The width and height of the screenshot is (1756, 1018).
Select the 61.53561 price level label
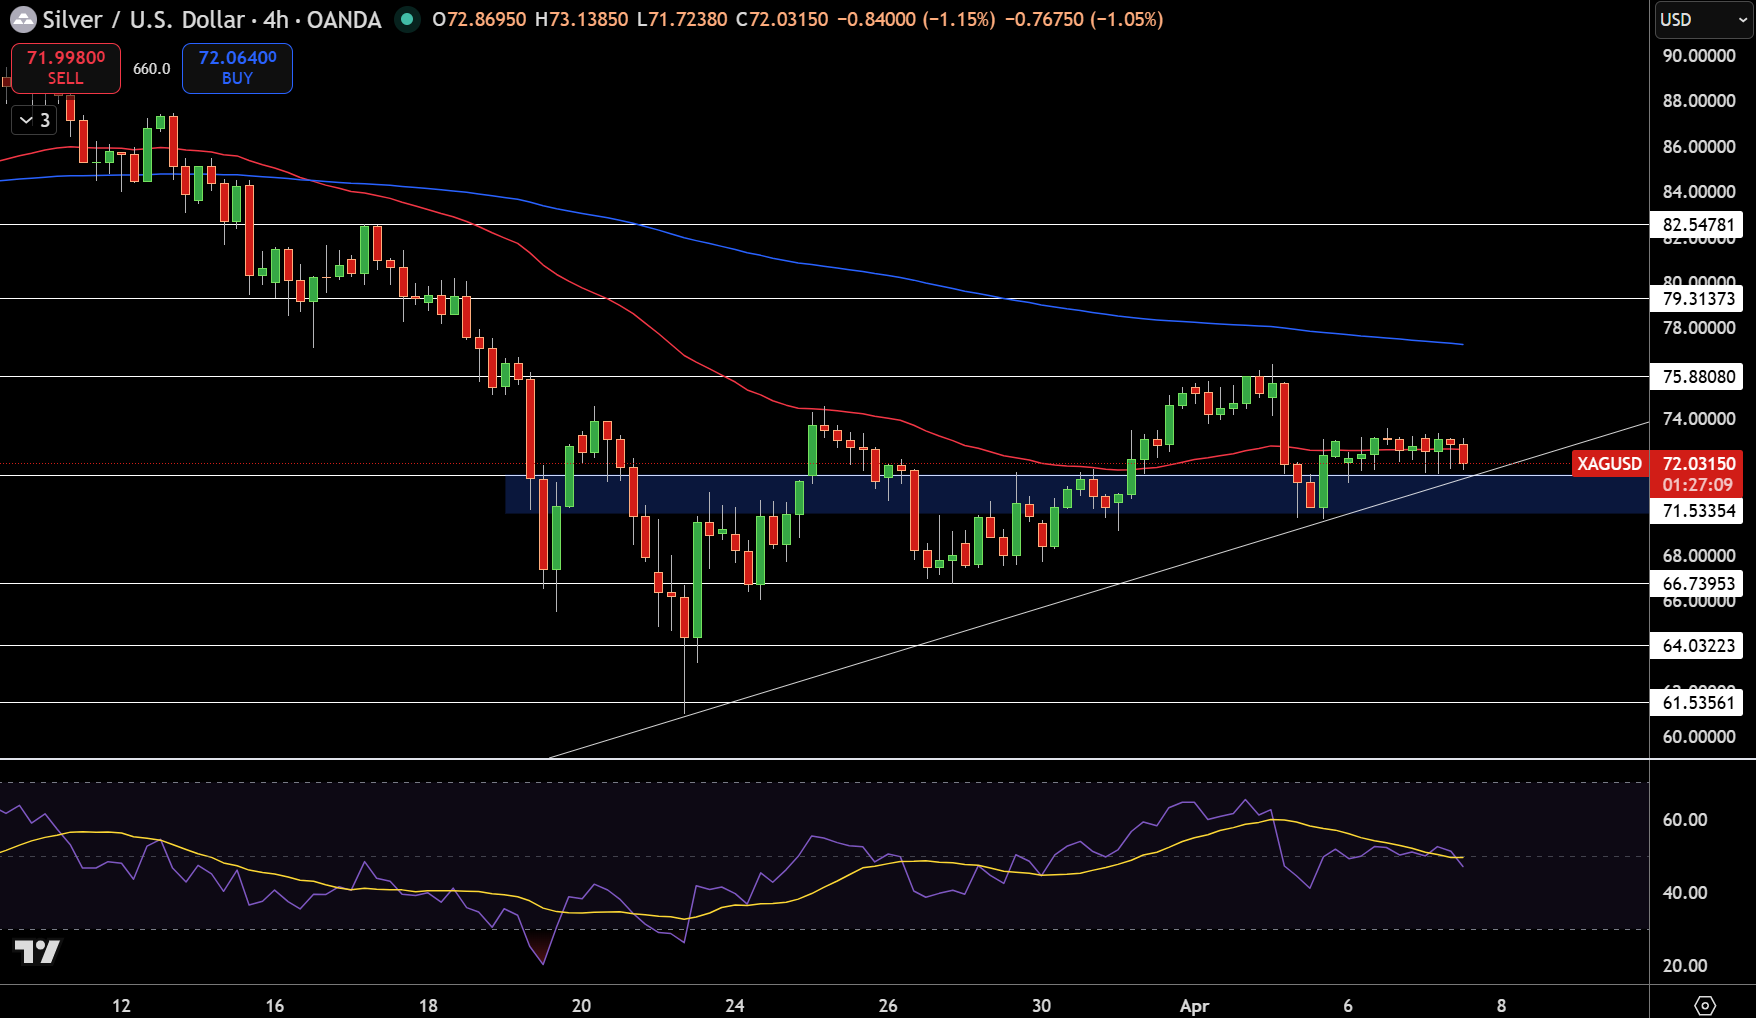[x=1697, y=703]
